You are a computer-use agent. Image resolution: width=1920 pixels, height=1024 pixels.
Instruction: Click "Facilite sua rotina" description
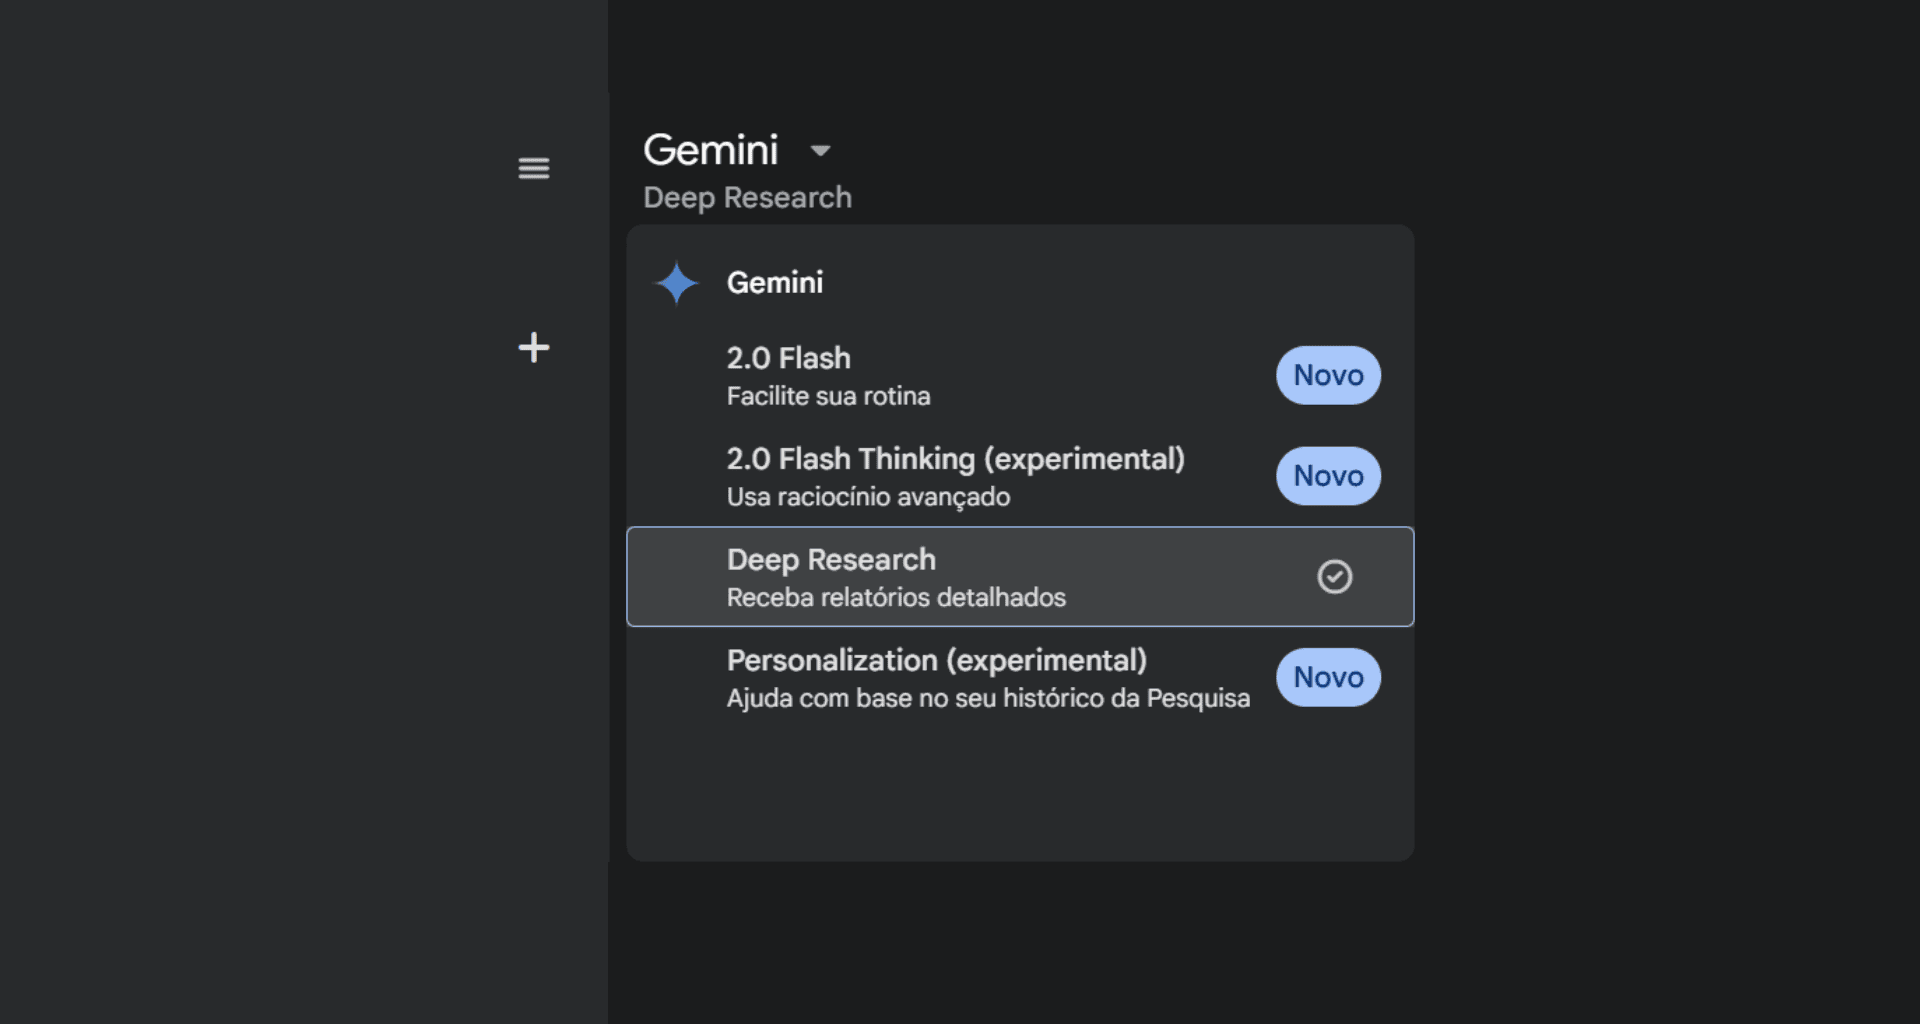point(828,397)
